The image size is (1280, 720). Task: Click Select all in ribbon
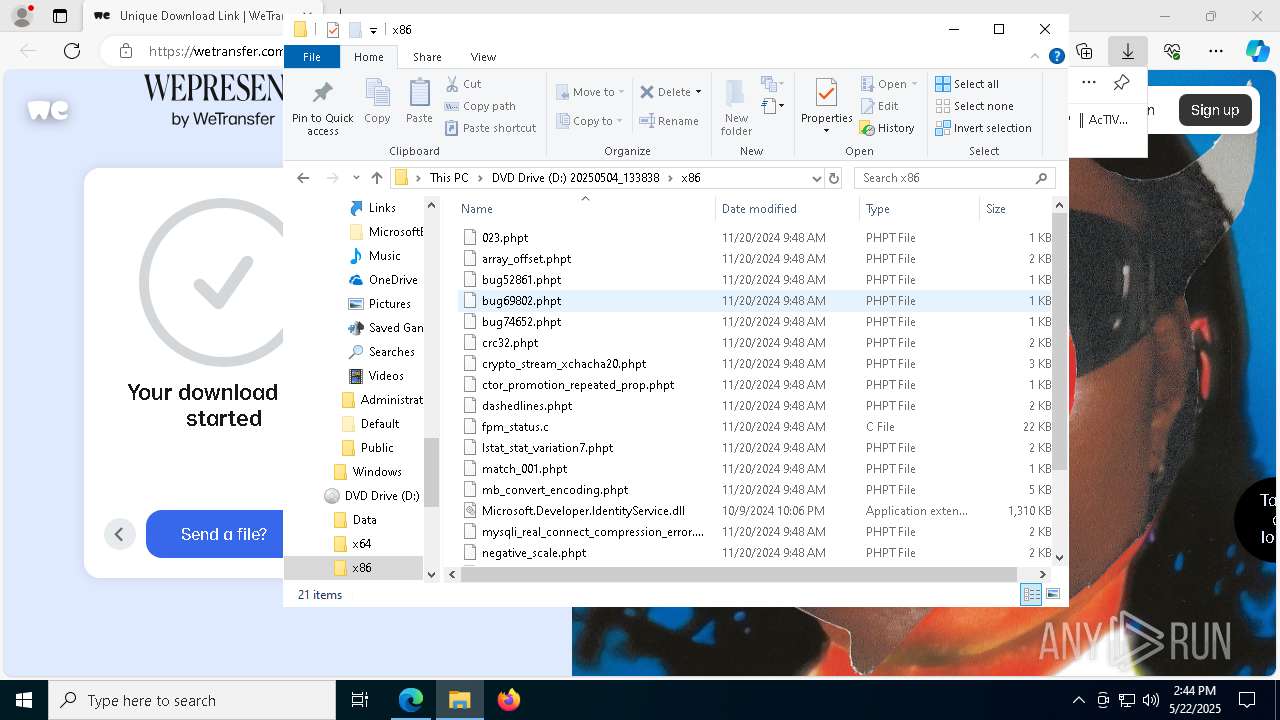click(x=967, y=84)
